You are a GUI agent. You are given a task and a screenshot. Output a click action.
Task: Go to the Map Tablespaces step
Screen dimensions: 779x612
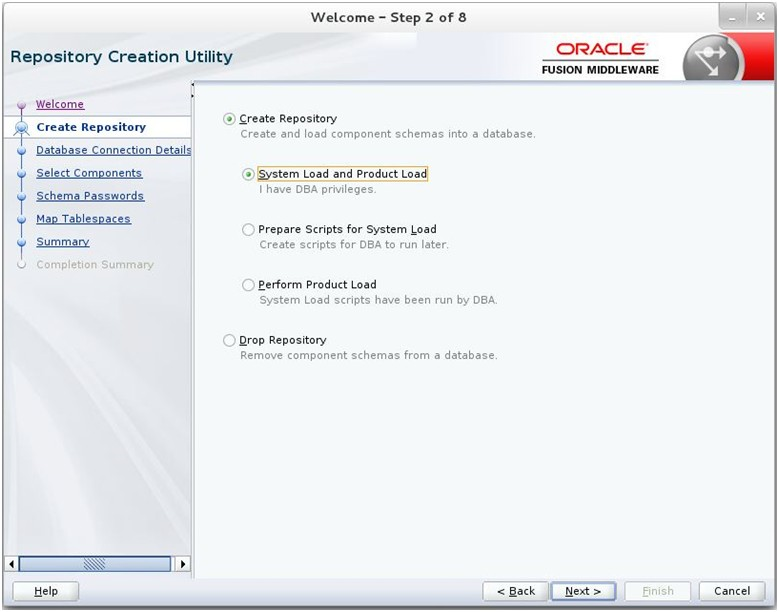[83, 219]
